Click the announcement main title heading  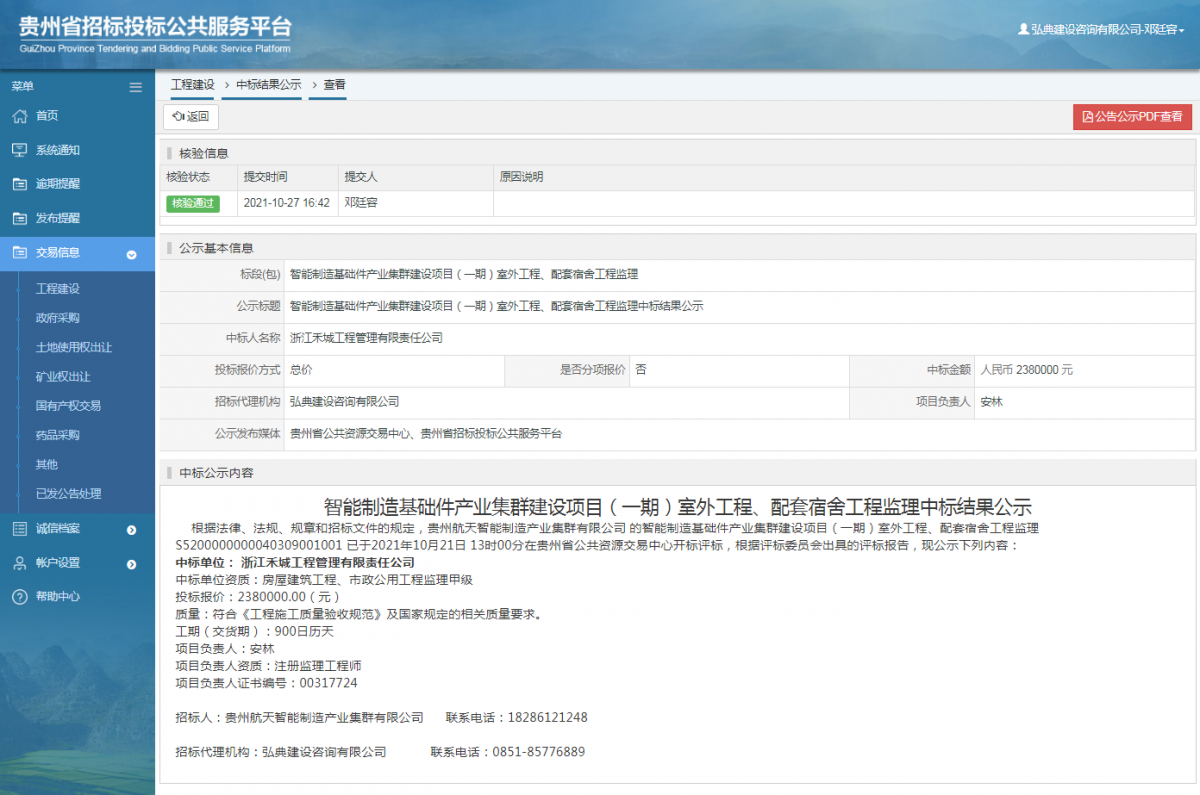coord(678,506)
